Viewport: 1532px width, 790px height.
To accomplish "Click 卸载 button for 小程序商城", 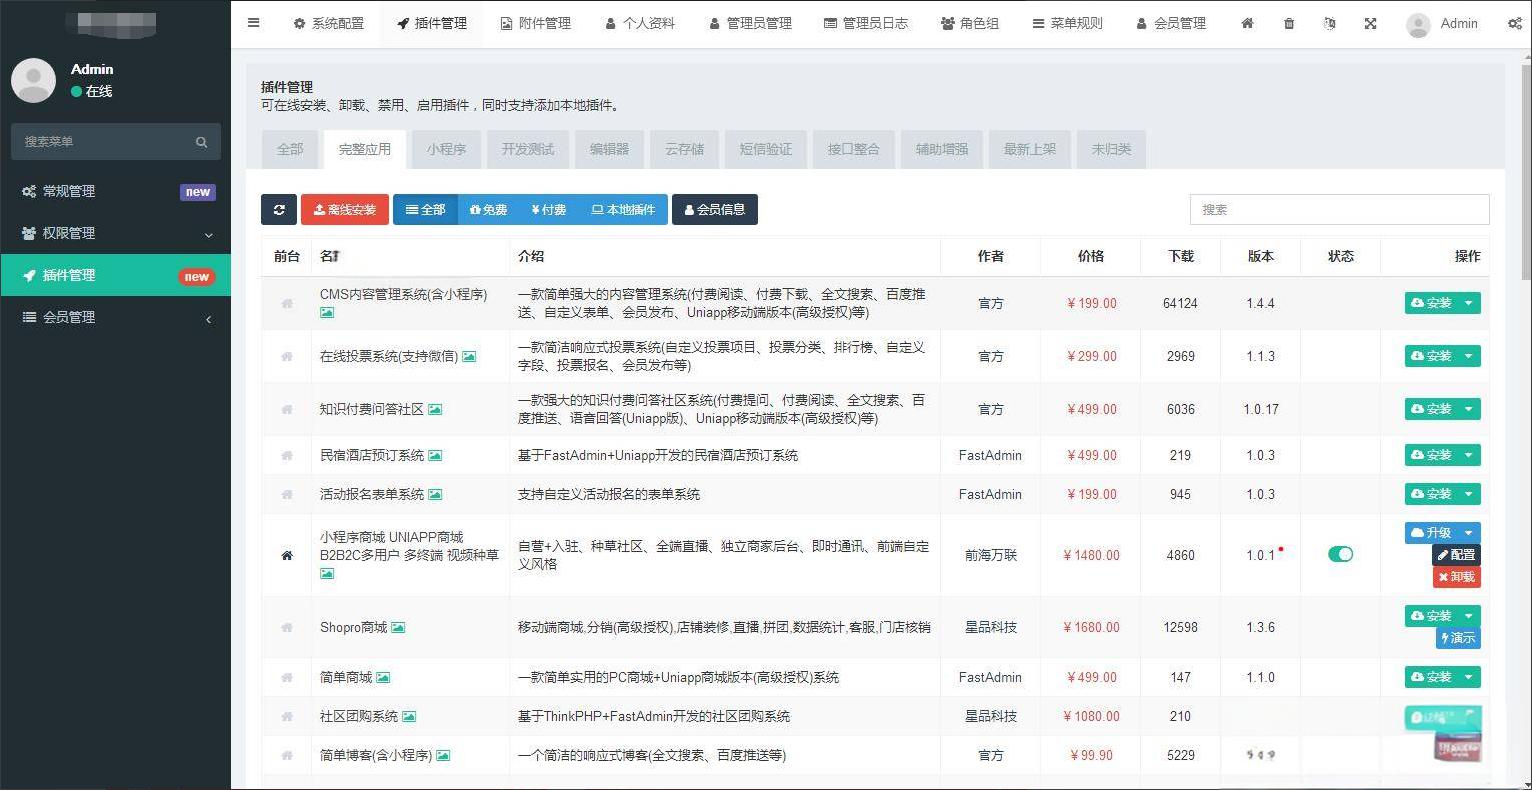I will click(x=1456, y=577).
